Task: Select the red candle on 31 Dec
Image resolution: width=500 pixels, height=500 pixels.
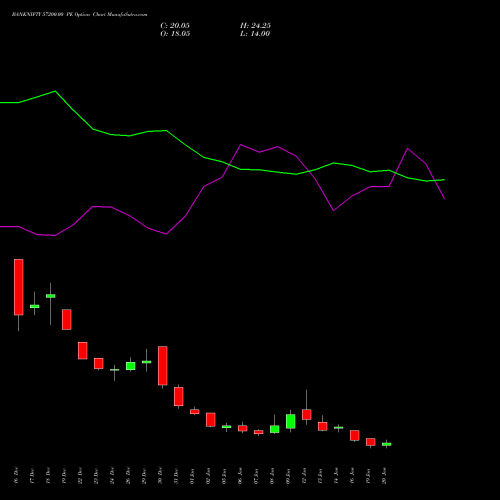Action: click(179, 396)
